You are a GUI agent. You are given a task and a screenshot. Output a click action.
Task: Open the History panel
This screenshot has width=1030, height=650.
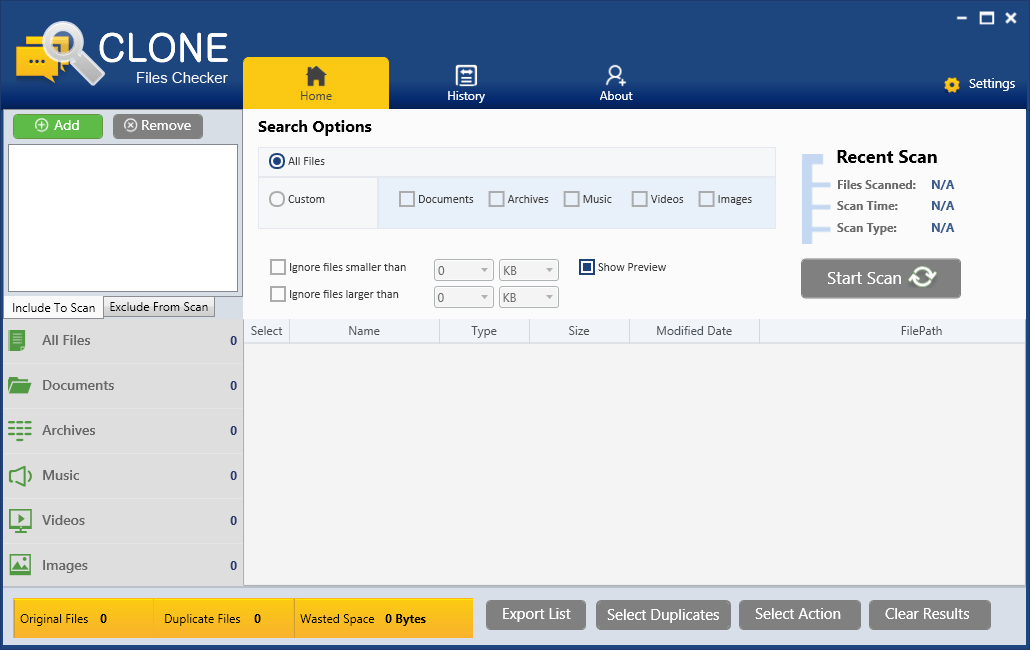tap(465, 82)
